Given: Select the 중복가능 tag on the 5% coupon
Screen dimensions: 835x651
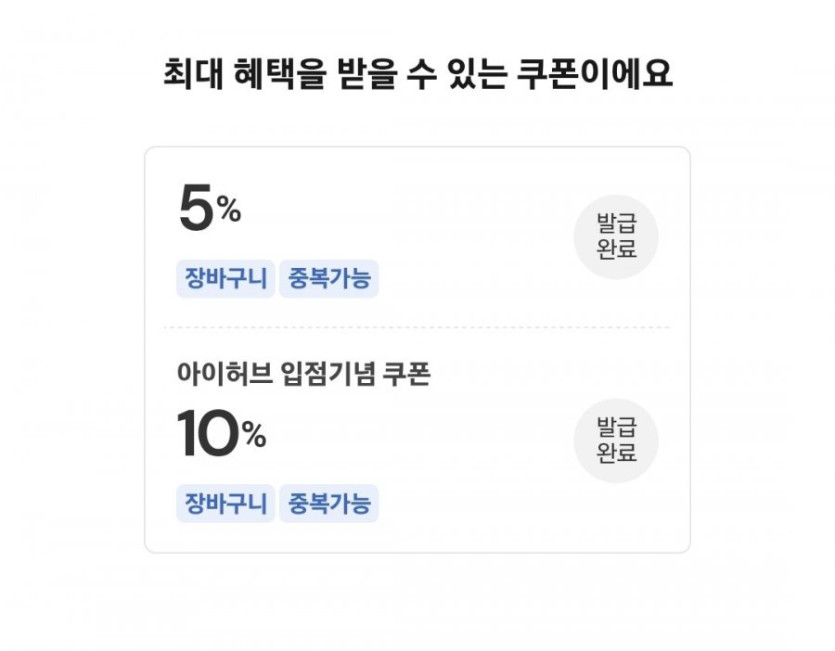Looking at the screenshot, I should click(329, 278).
